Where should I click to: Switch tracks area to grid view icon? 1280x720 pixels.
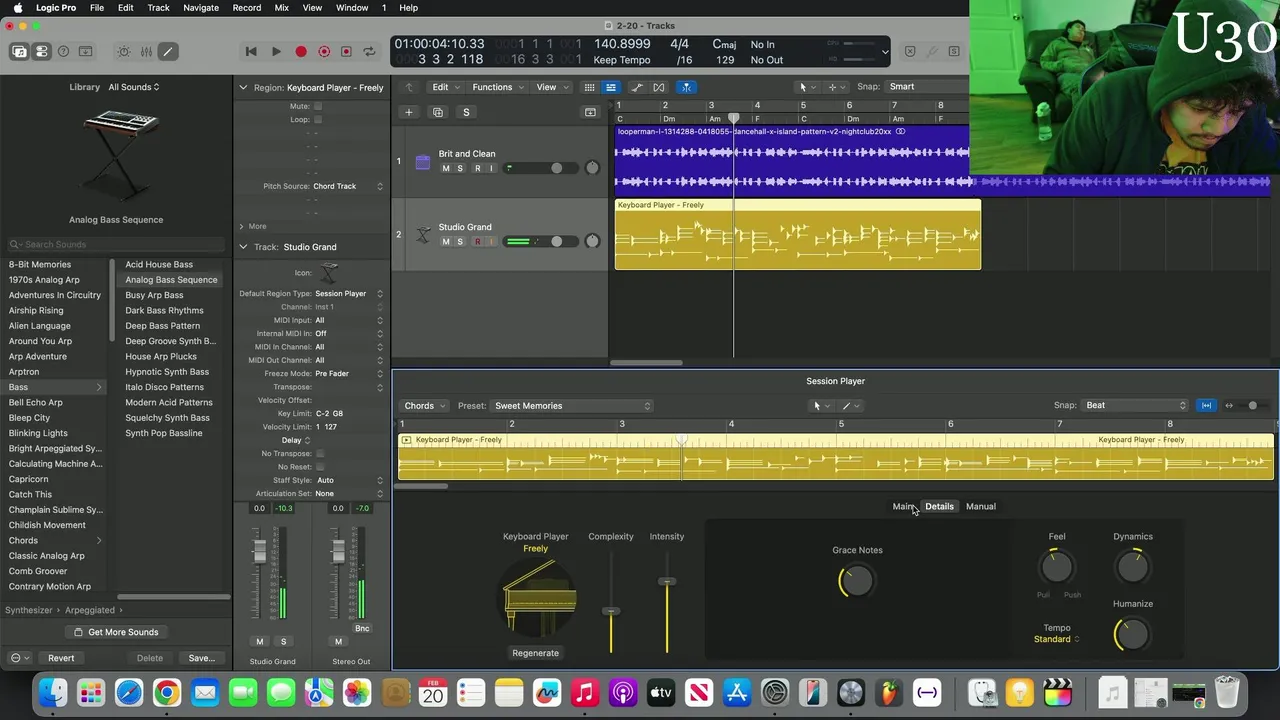[590, 87]
